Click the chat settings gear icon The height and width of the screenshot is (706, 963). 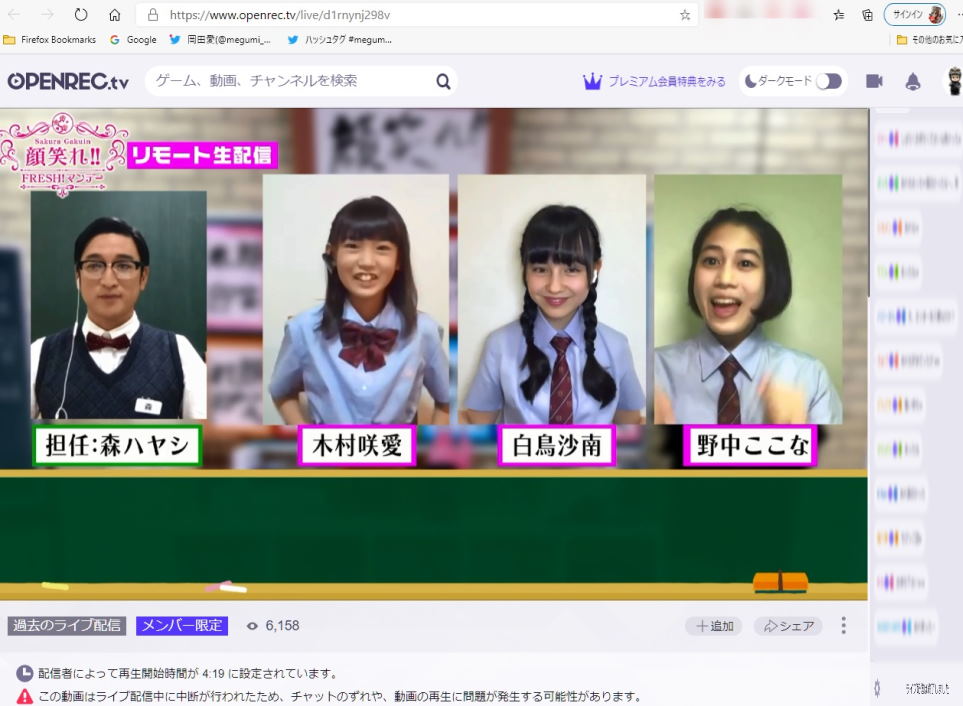[x=877, y=688]
